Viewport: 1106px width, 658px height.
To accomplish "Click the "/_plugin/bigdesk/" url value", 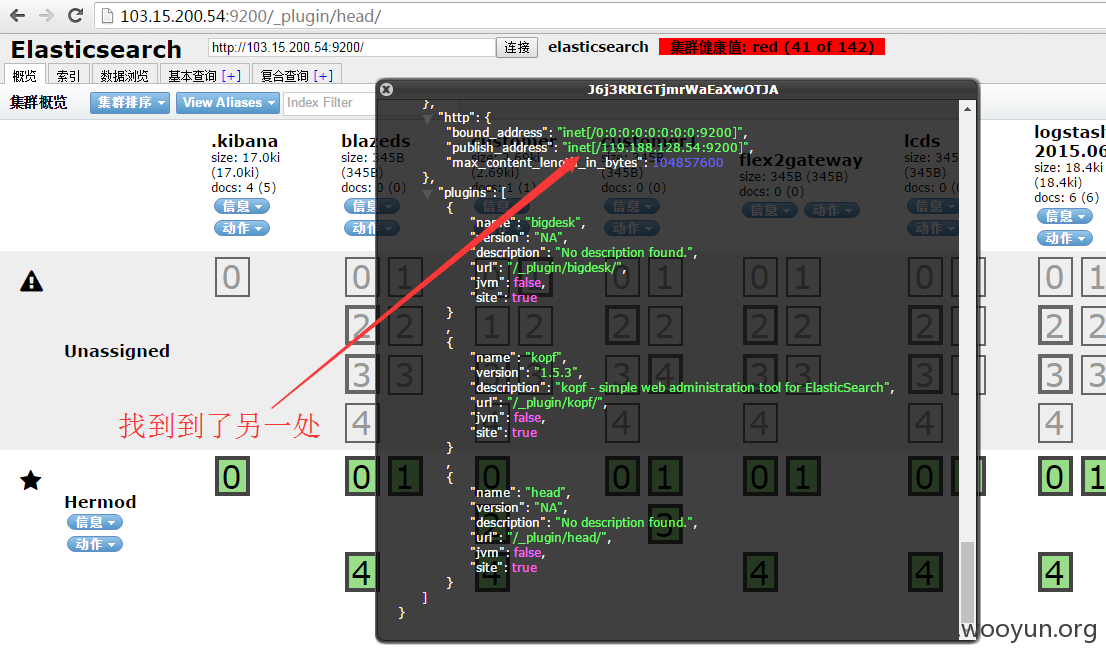I will point(566,267).
